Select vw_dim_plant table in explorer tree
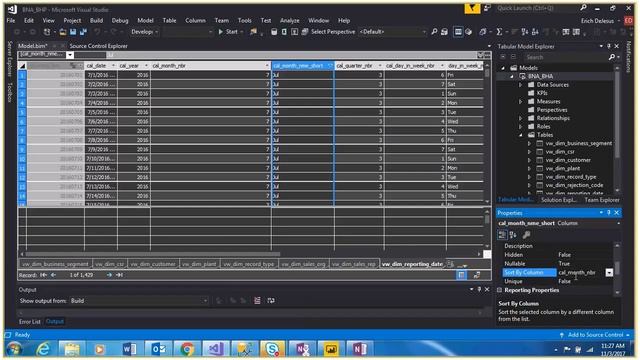This screenshot has width=640, height=360. tap(562, 169)
